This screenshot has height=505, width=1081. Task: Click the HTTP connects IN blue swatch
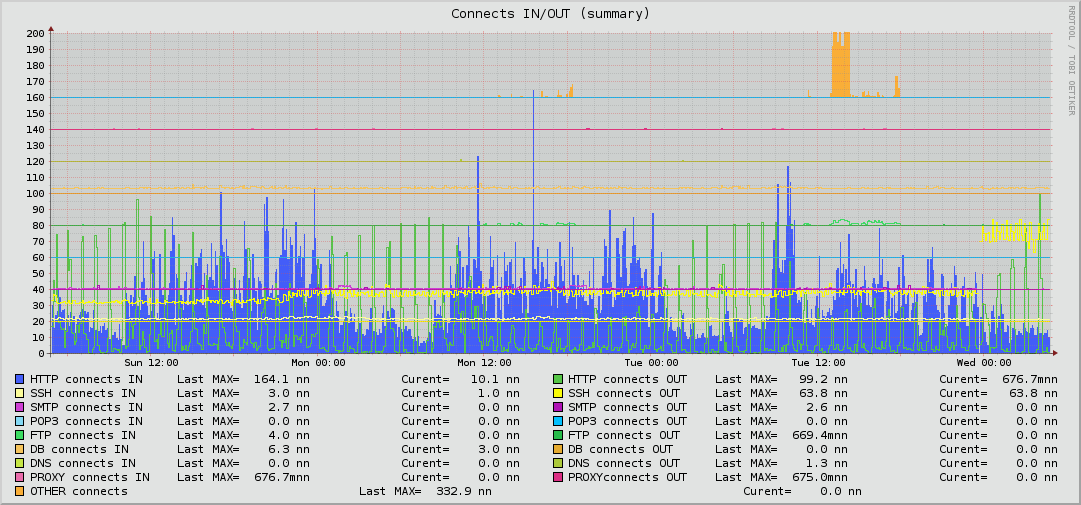(x=20, y=380)
